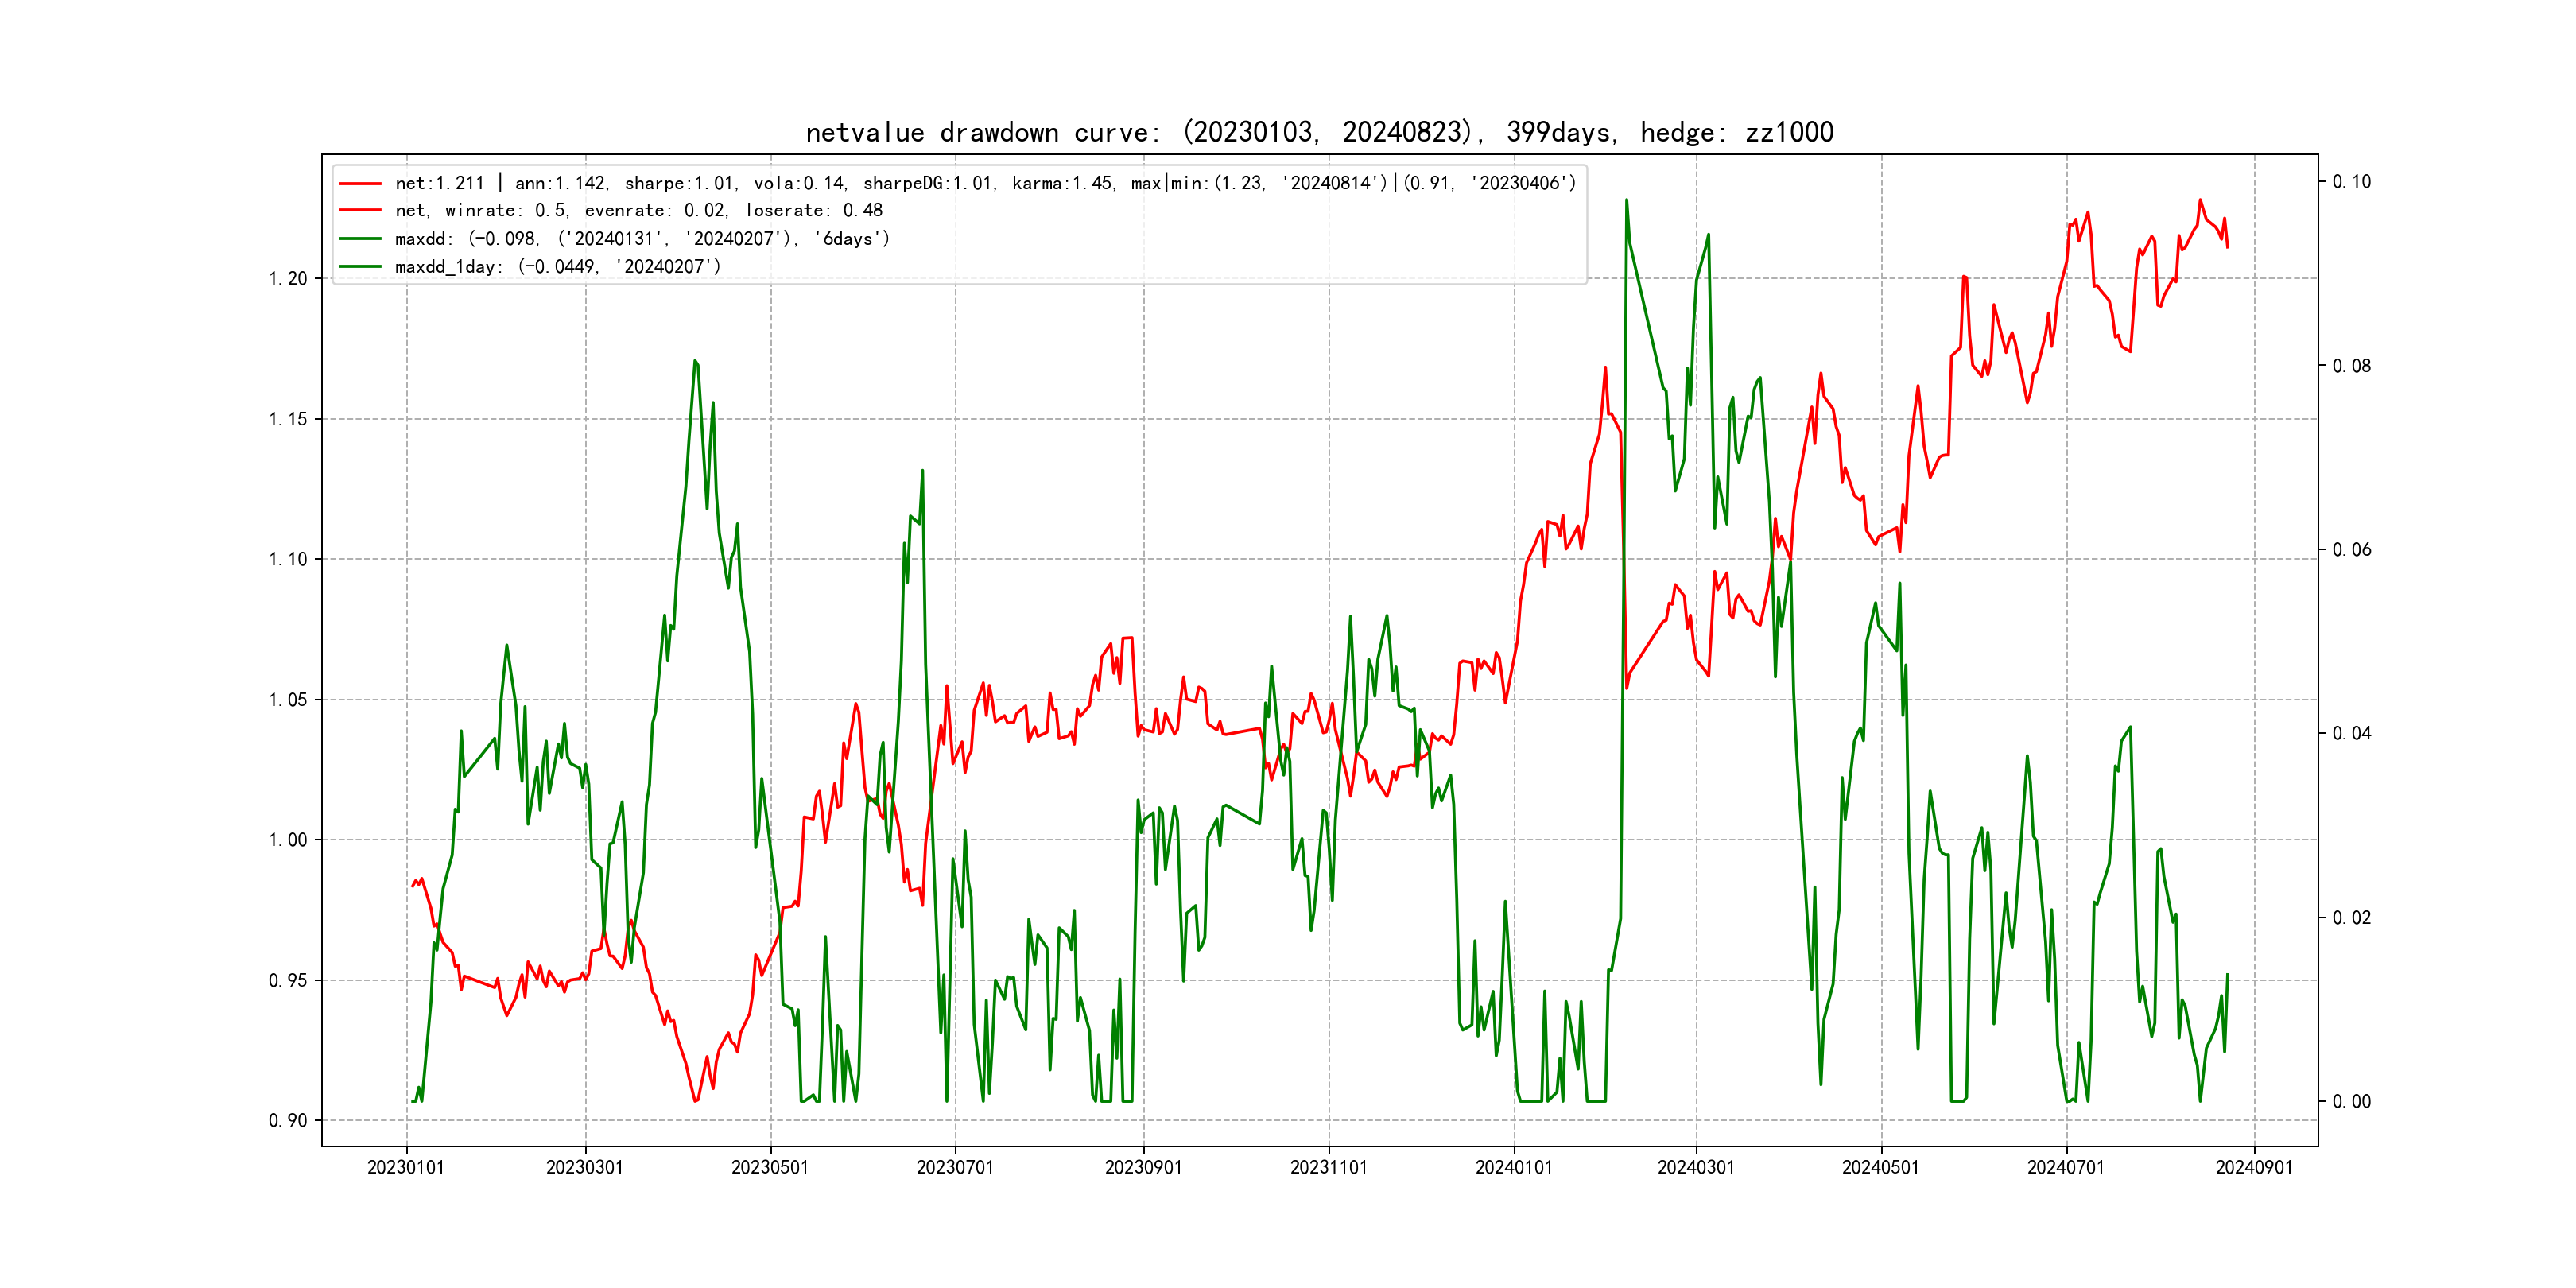Click right y-axis label 0.06
This screenshot has height=1288, width=2576.
(2351, 550)
